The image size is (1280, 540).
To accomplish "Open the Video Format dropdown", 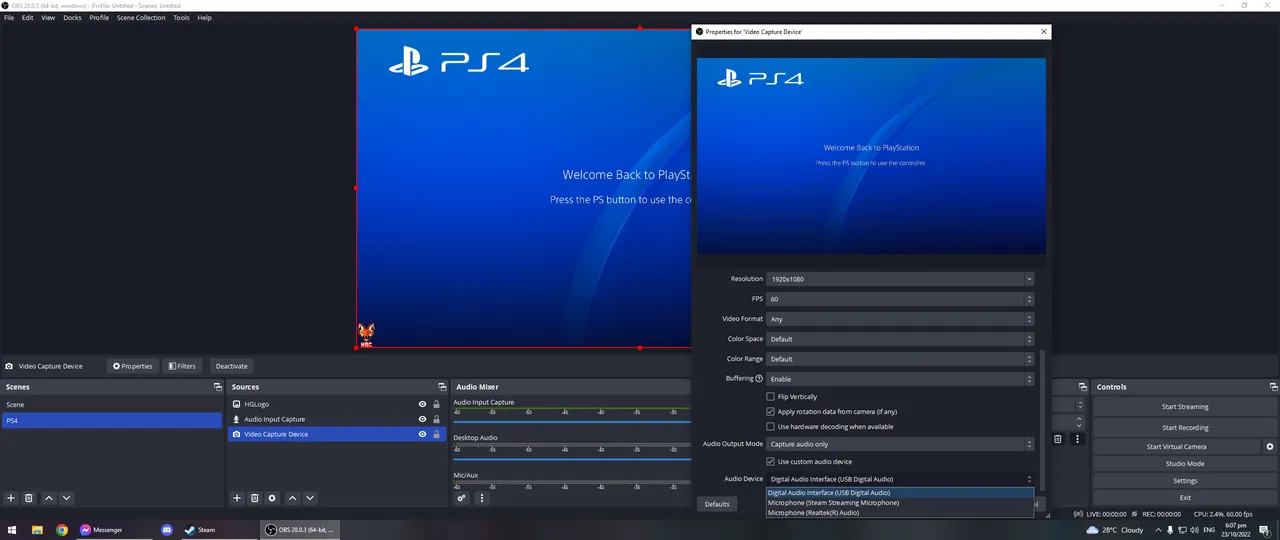I will pos(900,319).
